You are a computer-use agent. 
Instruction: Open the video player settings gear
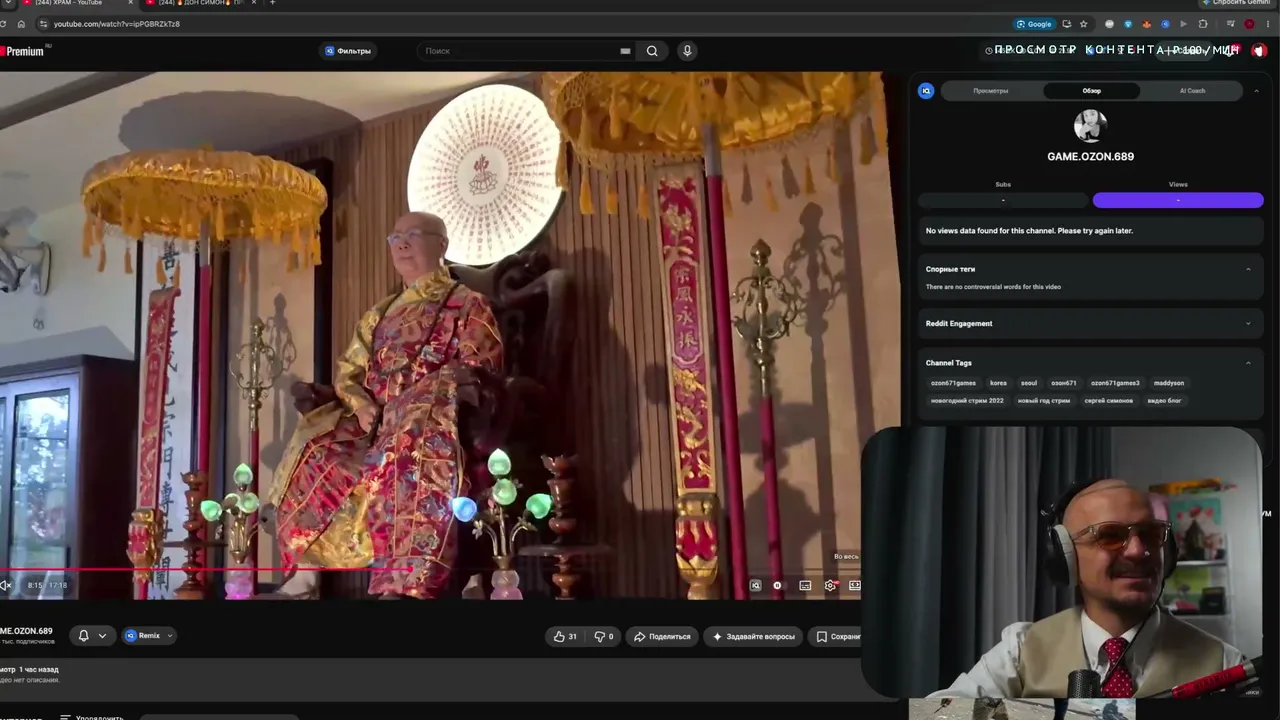point(830,586)
